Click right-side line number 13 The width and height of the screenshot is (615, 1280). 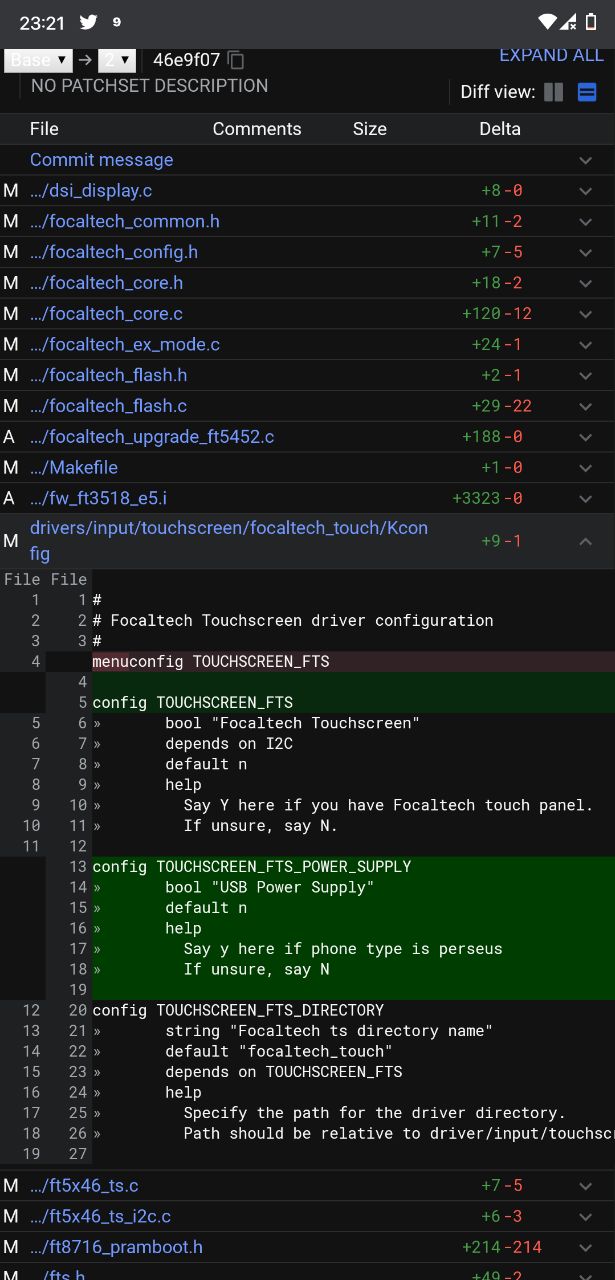(78, 867)
